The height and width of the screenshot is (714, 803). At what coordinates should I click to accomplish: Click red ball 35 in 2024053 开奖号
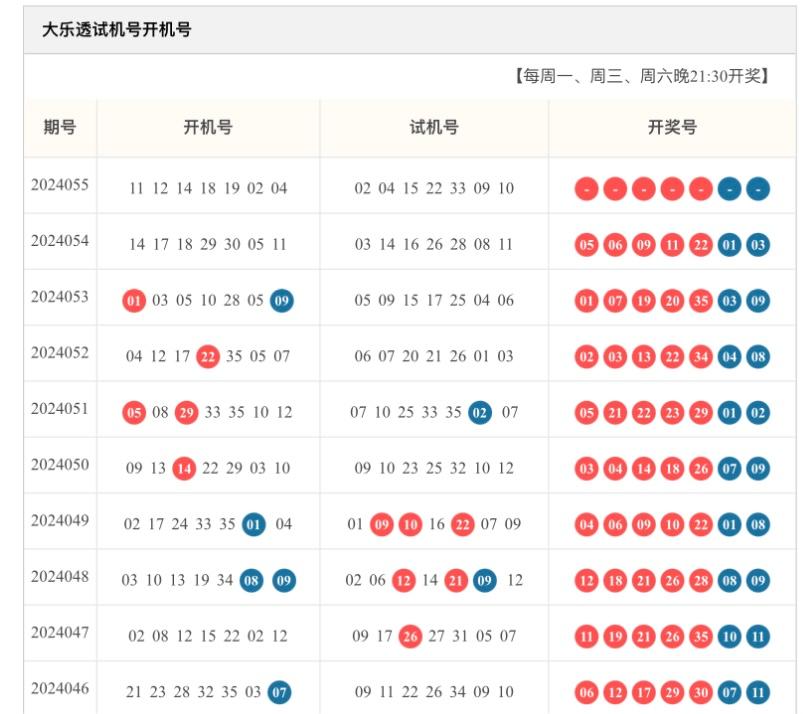coord(701,301)
